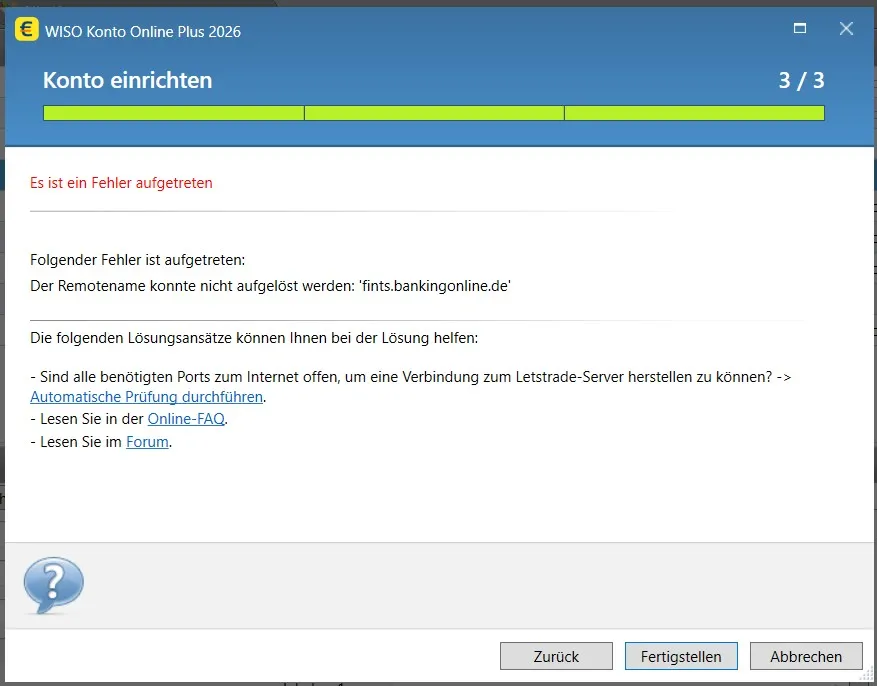877x686 pixels.
Task: Click the last green progress bar segment
Action: [694, 113]
